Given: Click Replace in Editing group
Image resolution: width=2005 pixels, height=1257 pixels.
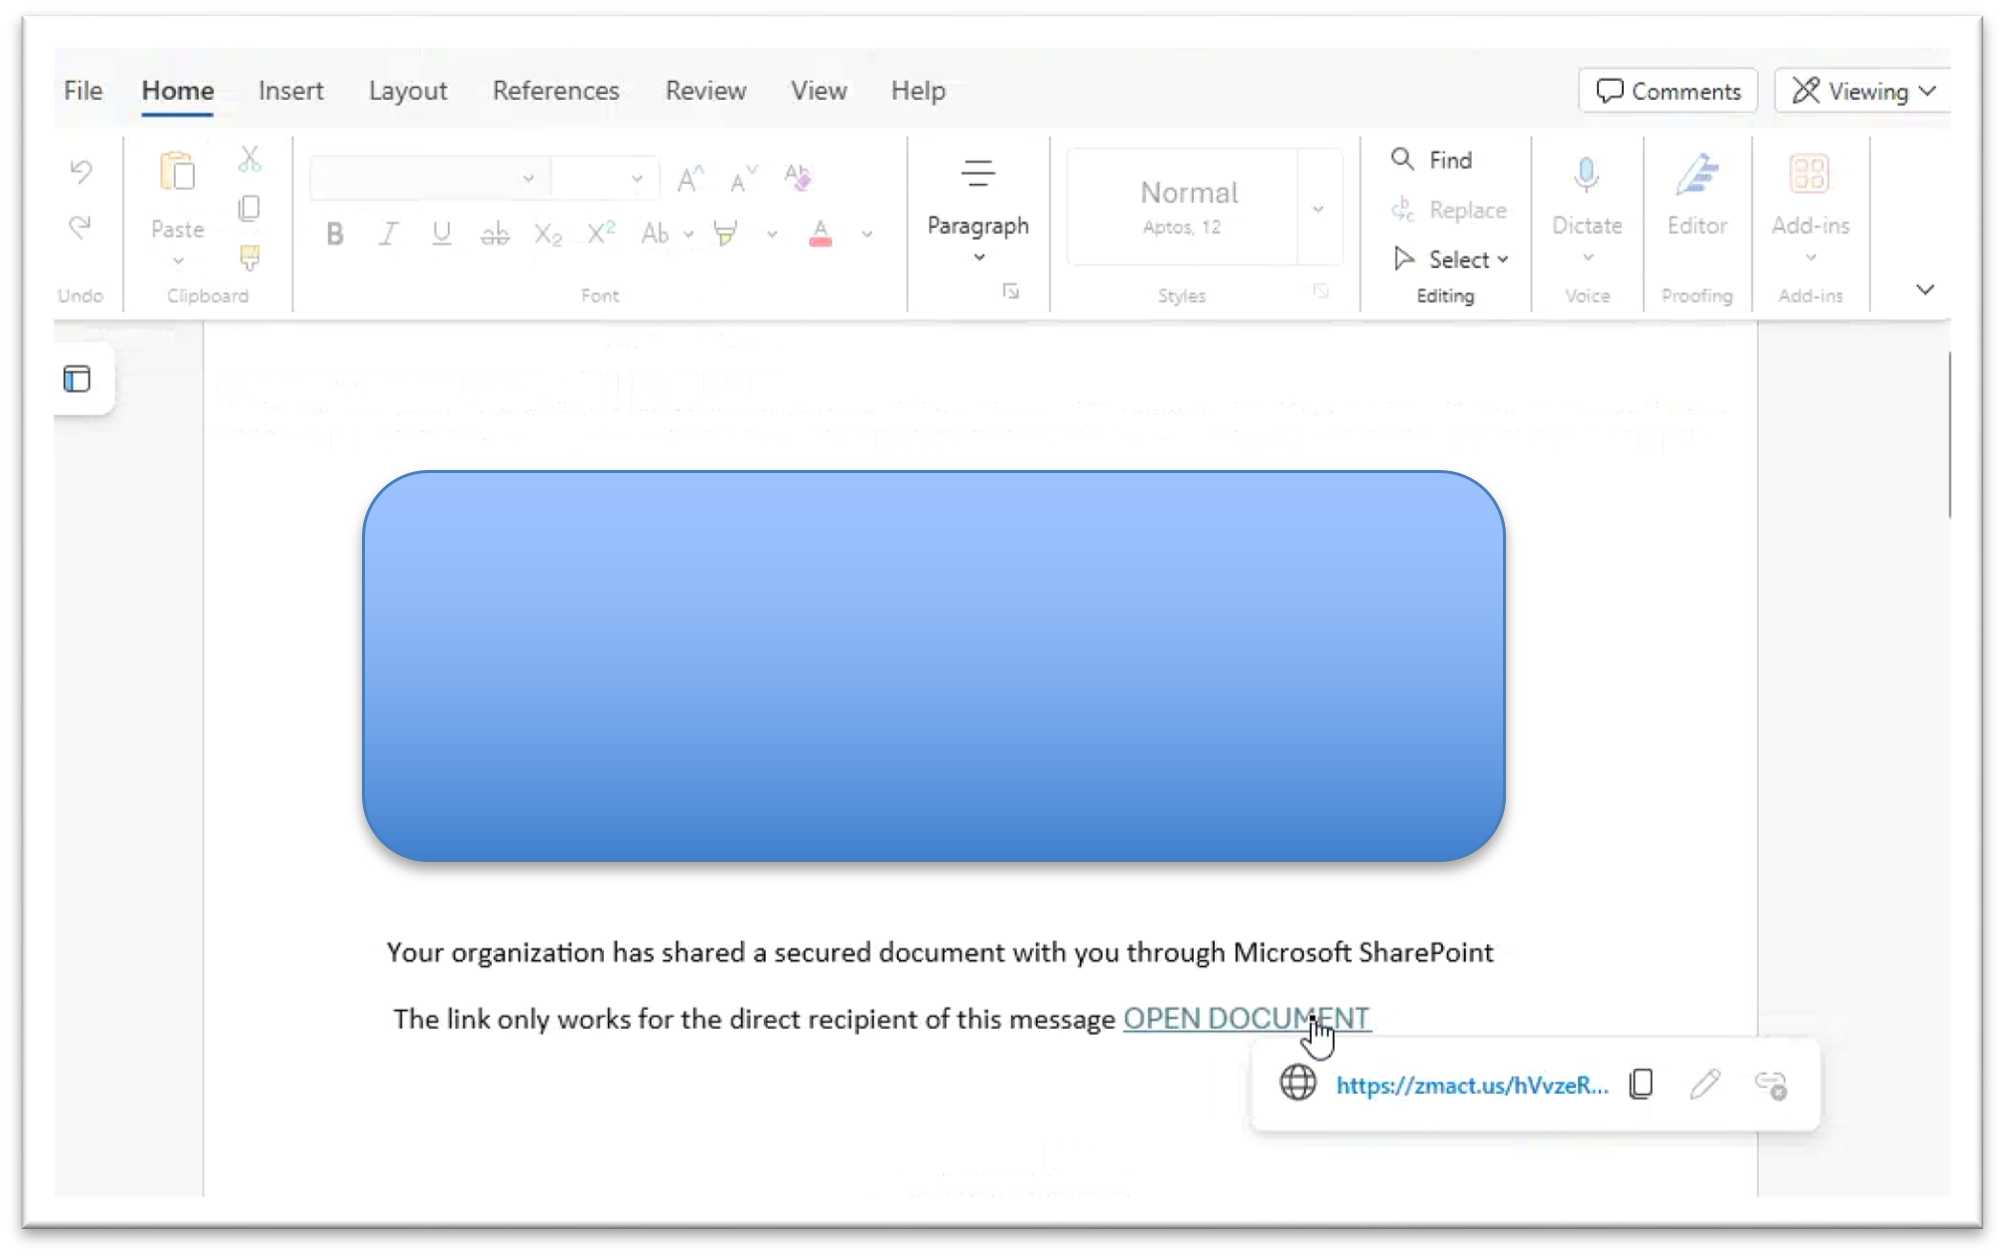Looking at the screenshot, I should click(1448, 210).
